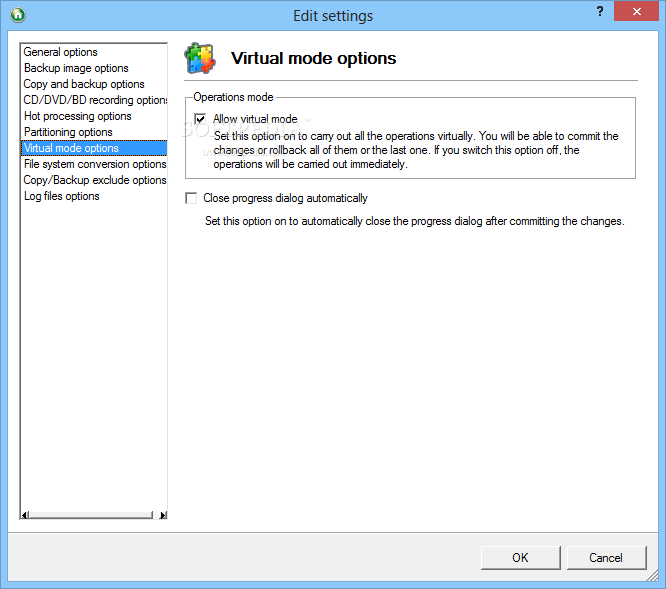Close the Edit settings dialog
This screenshot has width=666, height=589.
point(636,11)
